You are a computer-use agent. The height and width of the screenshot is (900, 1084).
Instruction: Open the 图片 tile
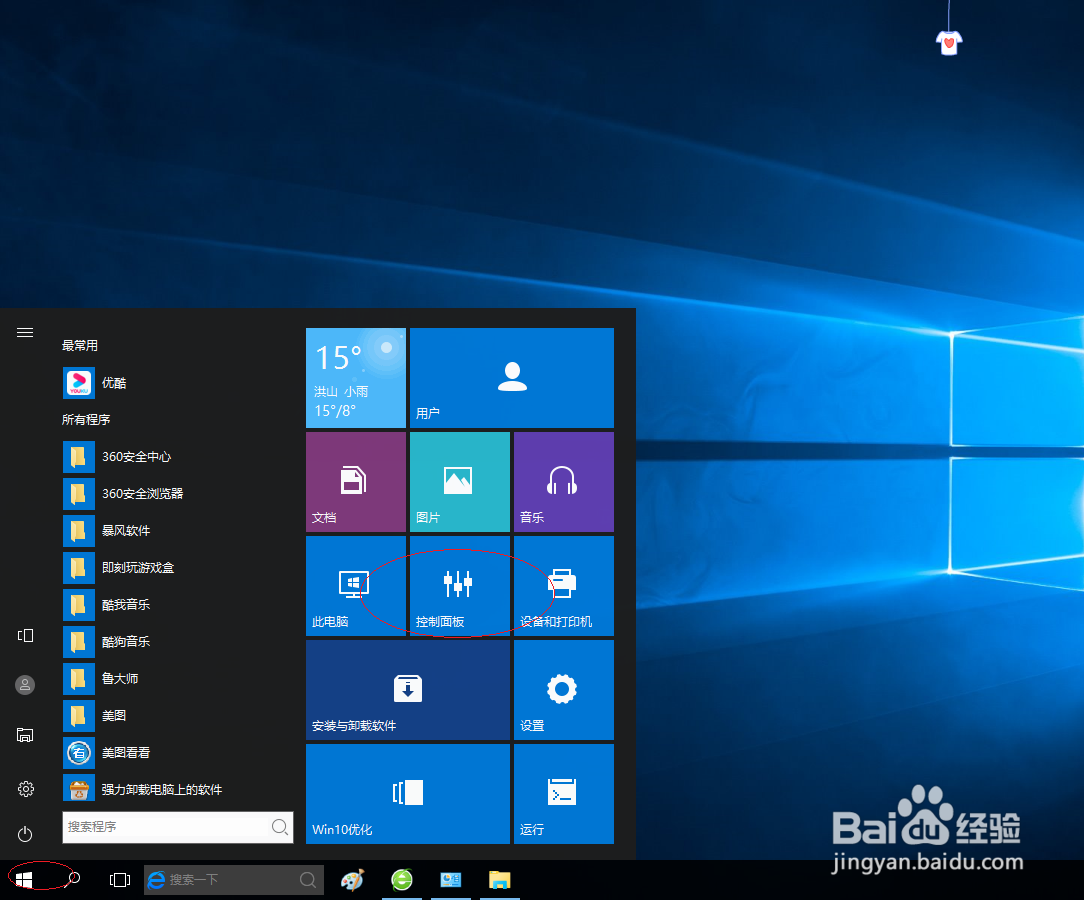(459, 481)
